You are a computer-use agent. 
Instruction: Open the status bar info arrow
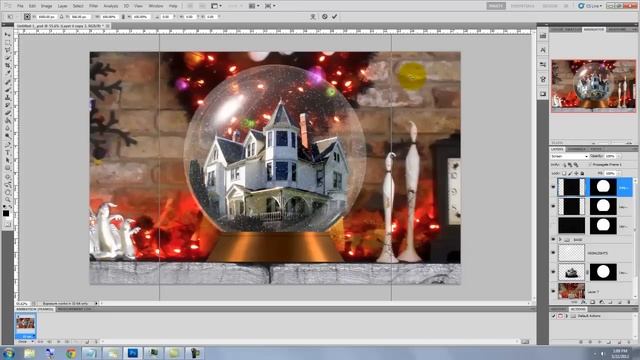point(96,303)
